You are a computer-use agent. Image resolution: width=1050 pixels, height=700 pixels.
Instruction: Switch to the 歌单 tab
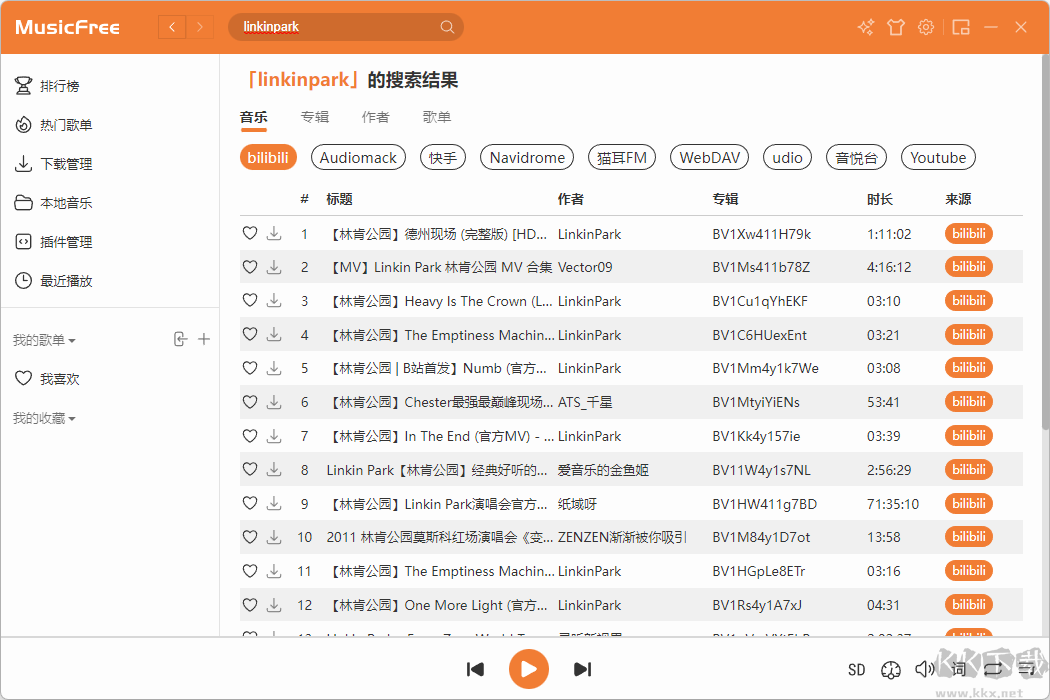point(437,117)
